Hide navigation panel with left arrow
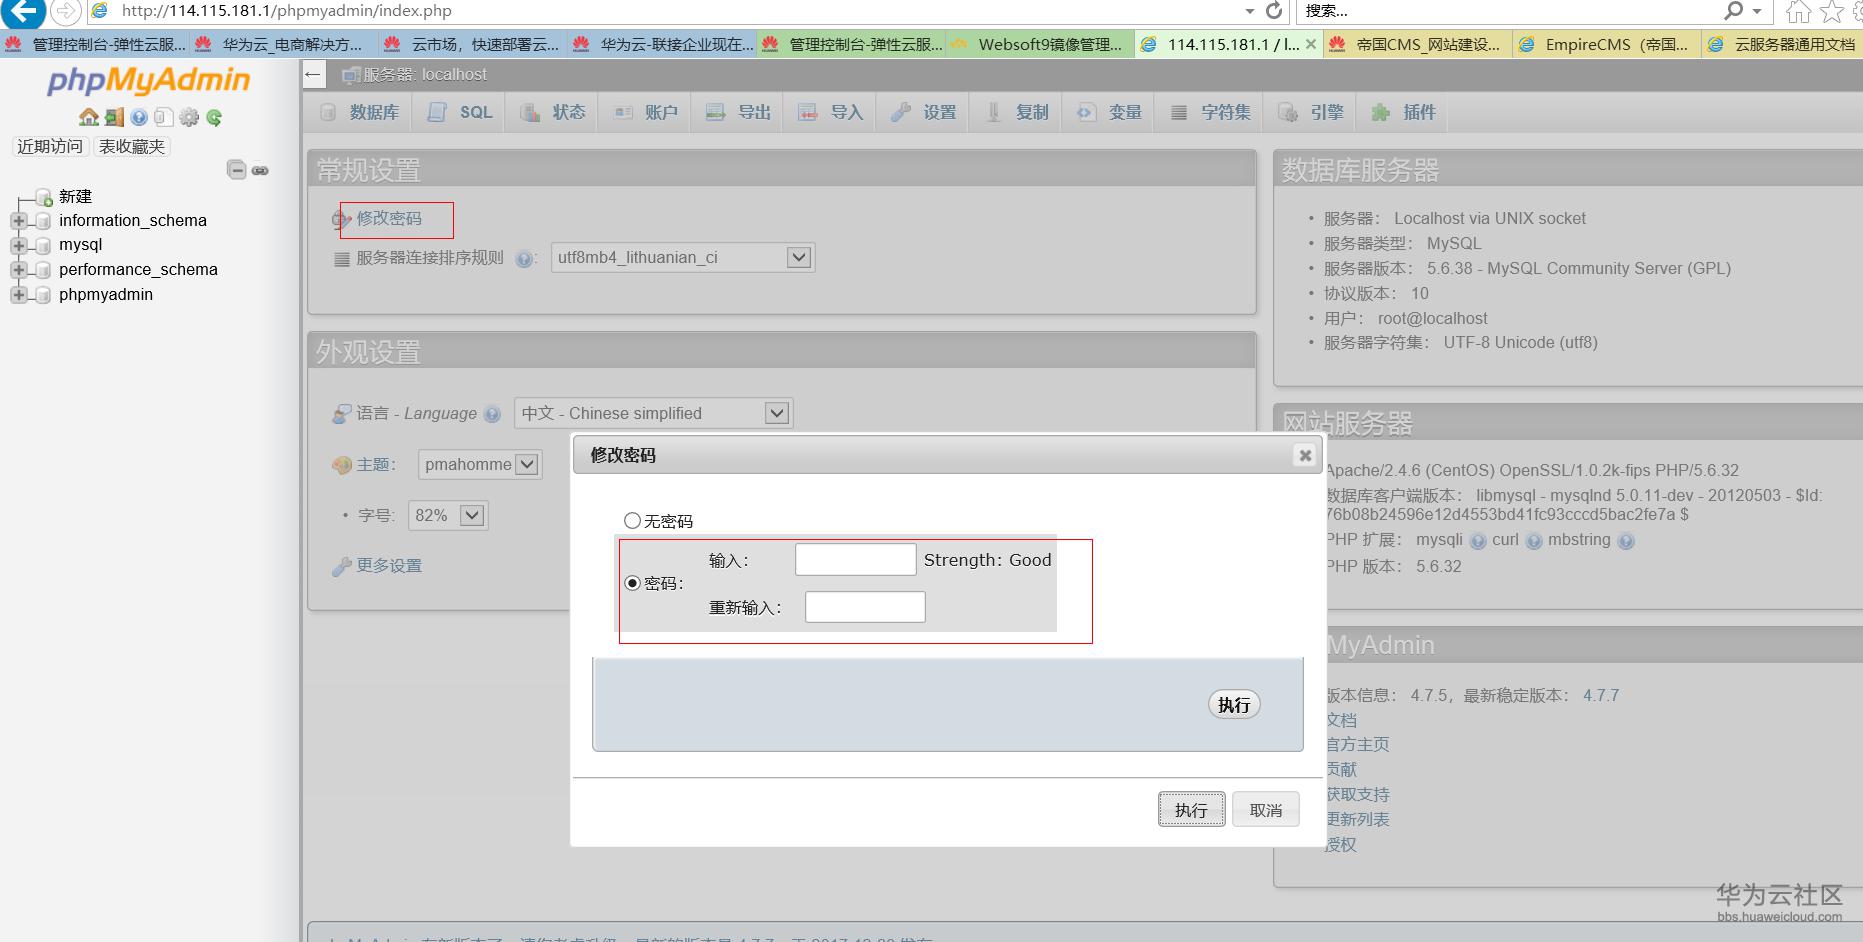The width and height of the screenshot is (1863, 942). pos(313,74)
